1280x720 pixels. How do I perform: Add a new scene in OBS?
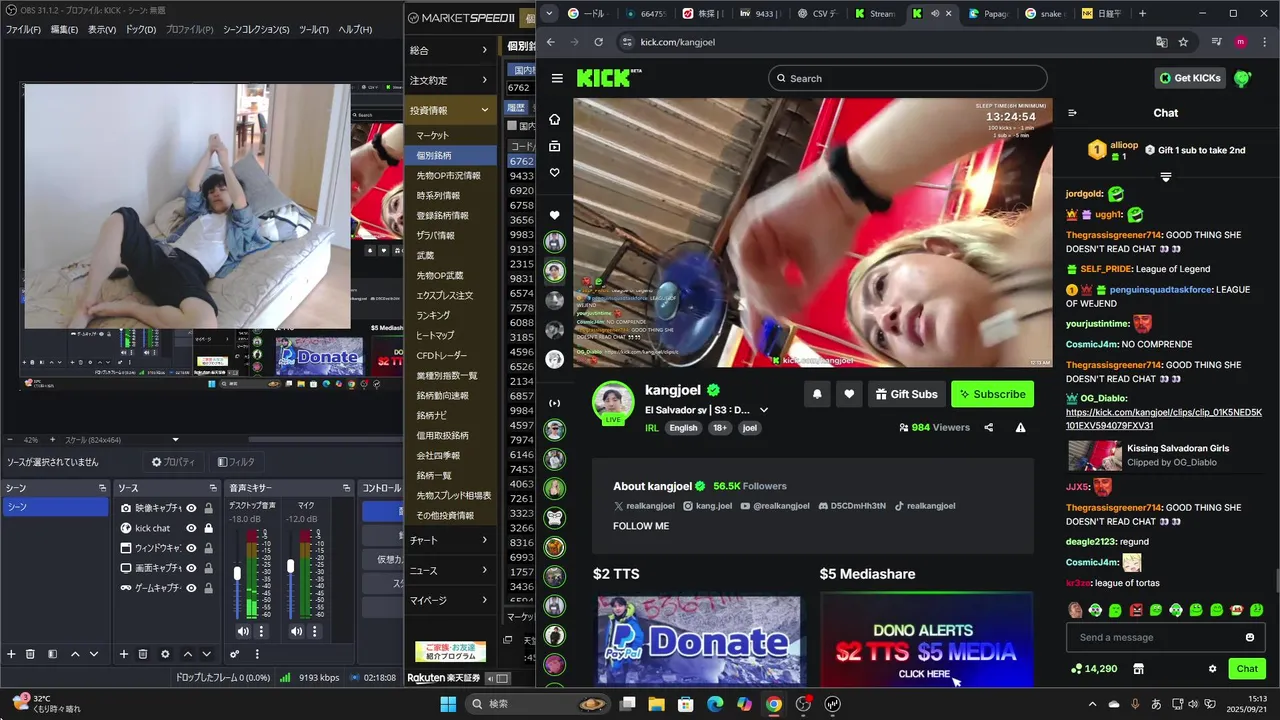click(x=11, y=654)
